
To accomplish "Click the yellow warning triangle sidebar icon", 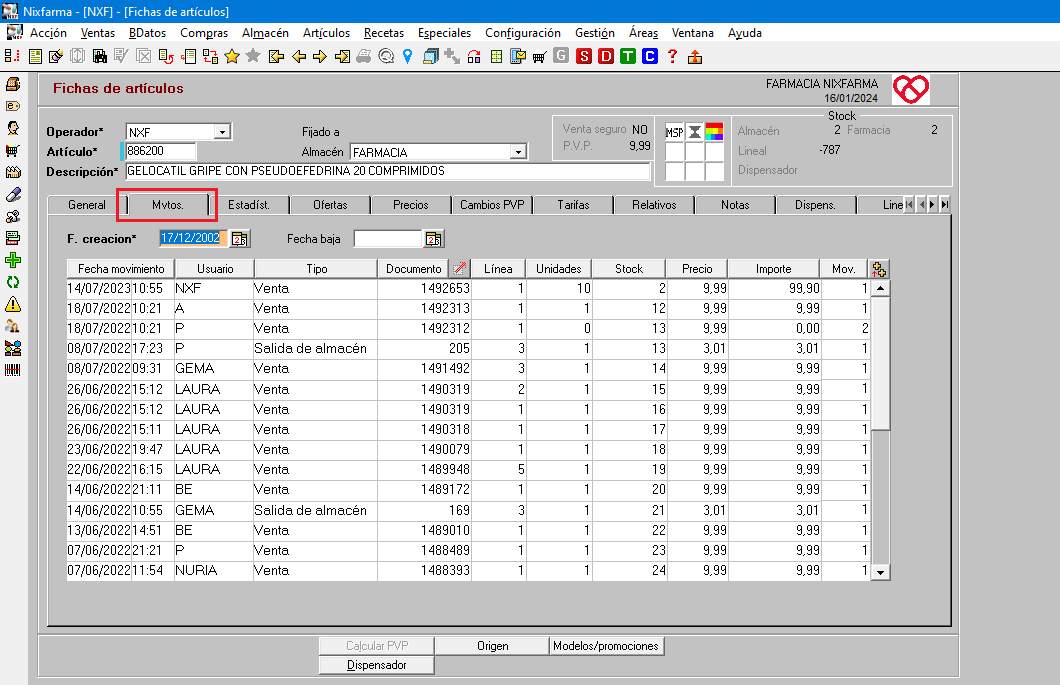I will click(13, 304).
